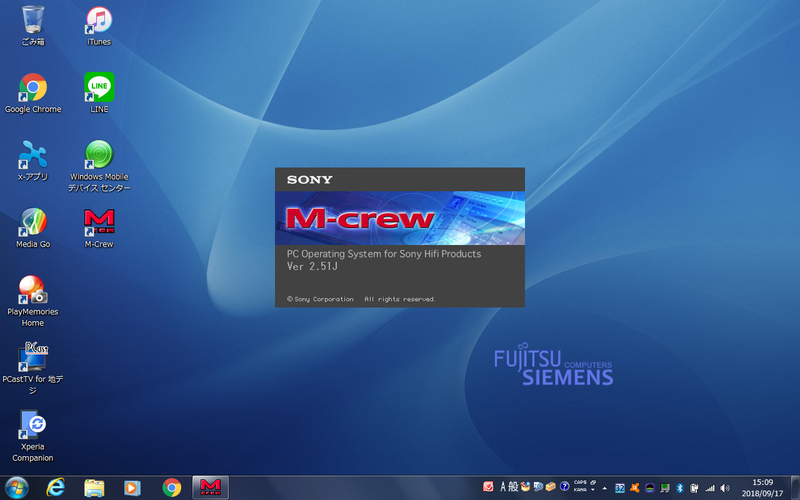Switch to M-crew taskbar button

tap(210, 487)
